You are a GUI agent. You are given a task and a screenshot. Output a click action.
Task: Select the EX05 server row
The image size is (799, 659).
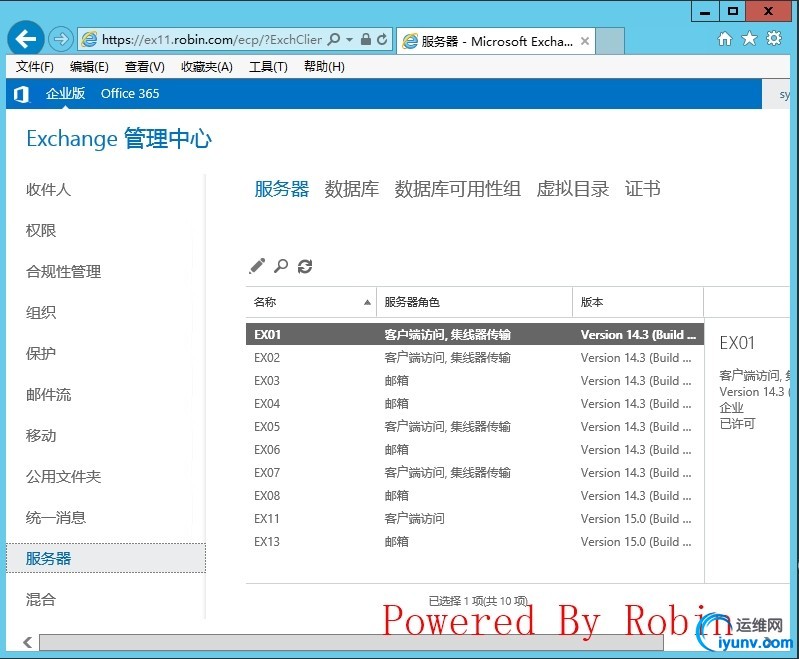475,427
